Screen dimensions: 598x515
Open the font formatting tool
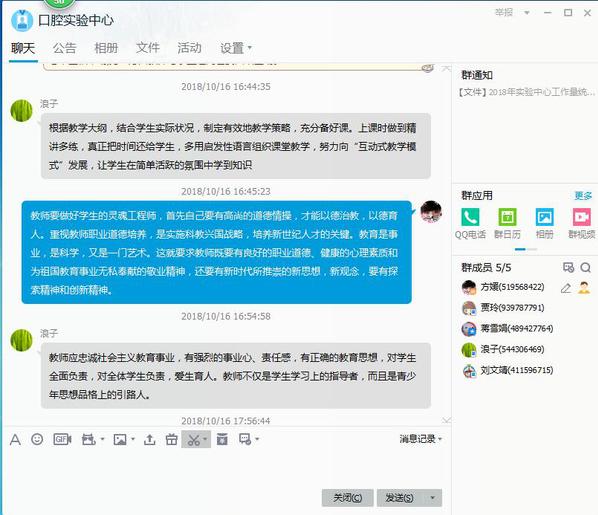(15, 439)
